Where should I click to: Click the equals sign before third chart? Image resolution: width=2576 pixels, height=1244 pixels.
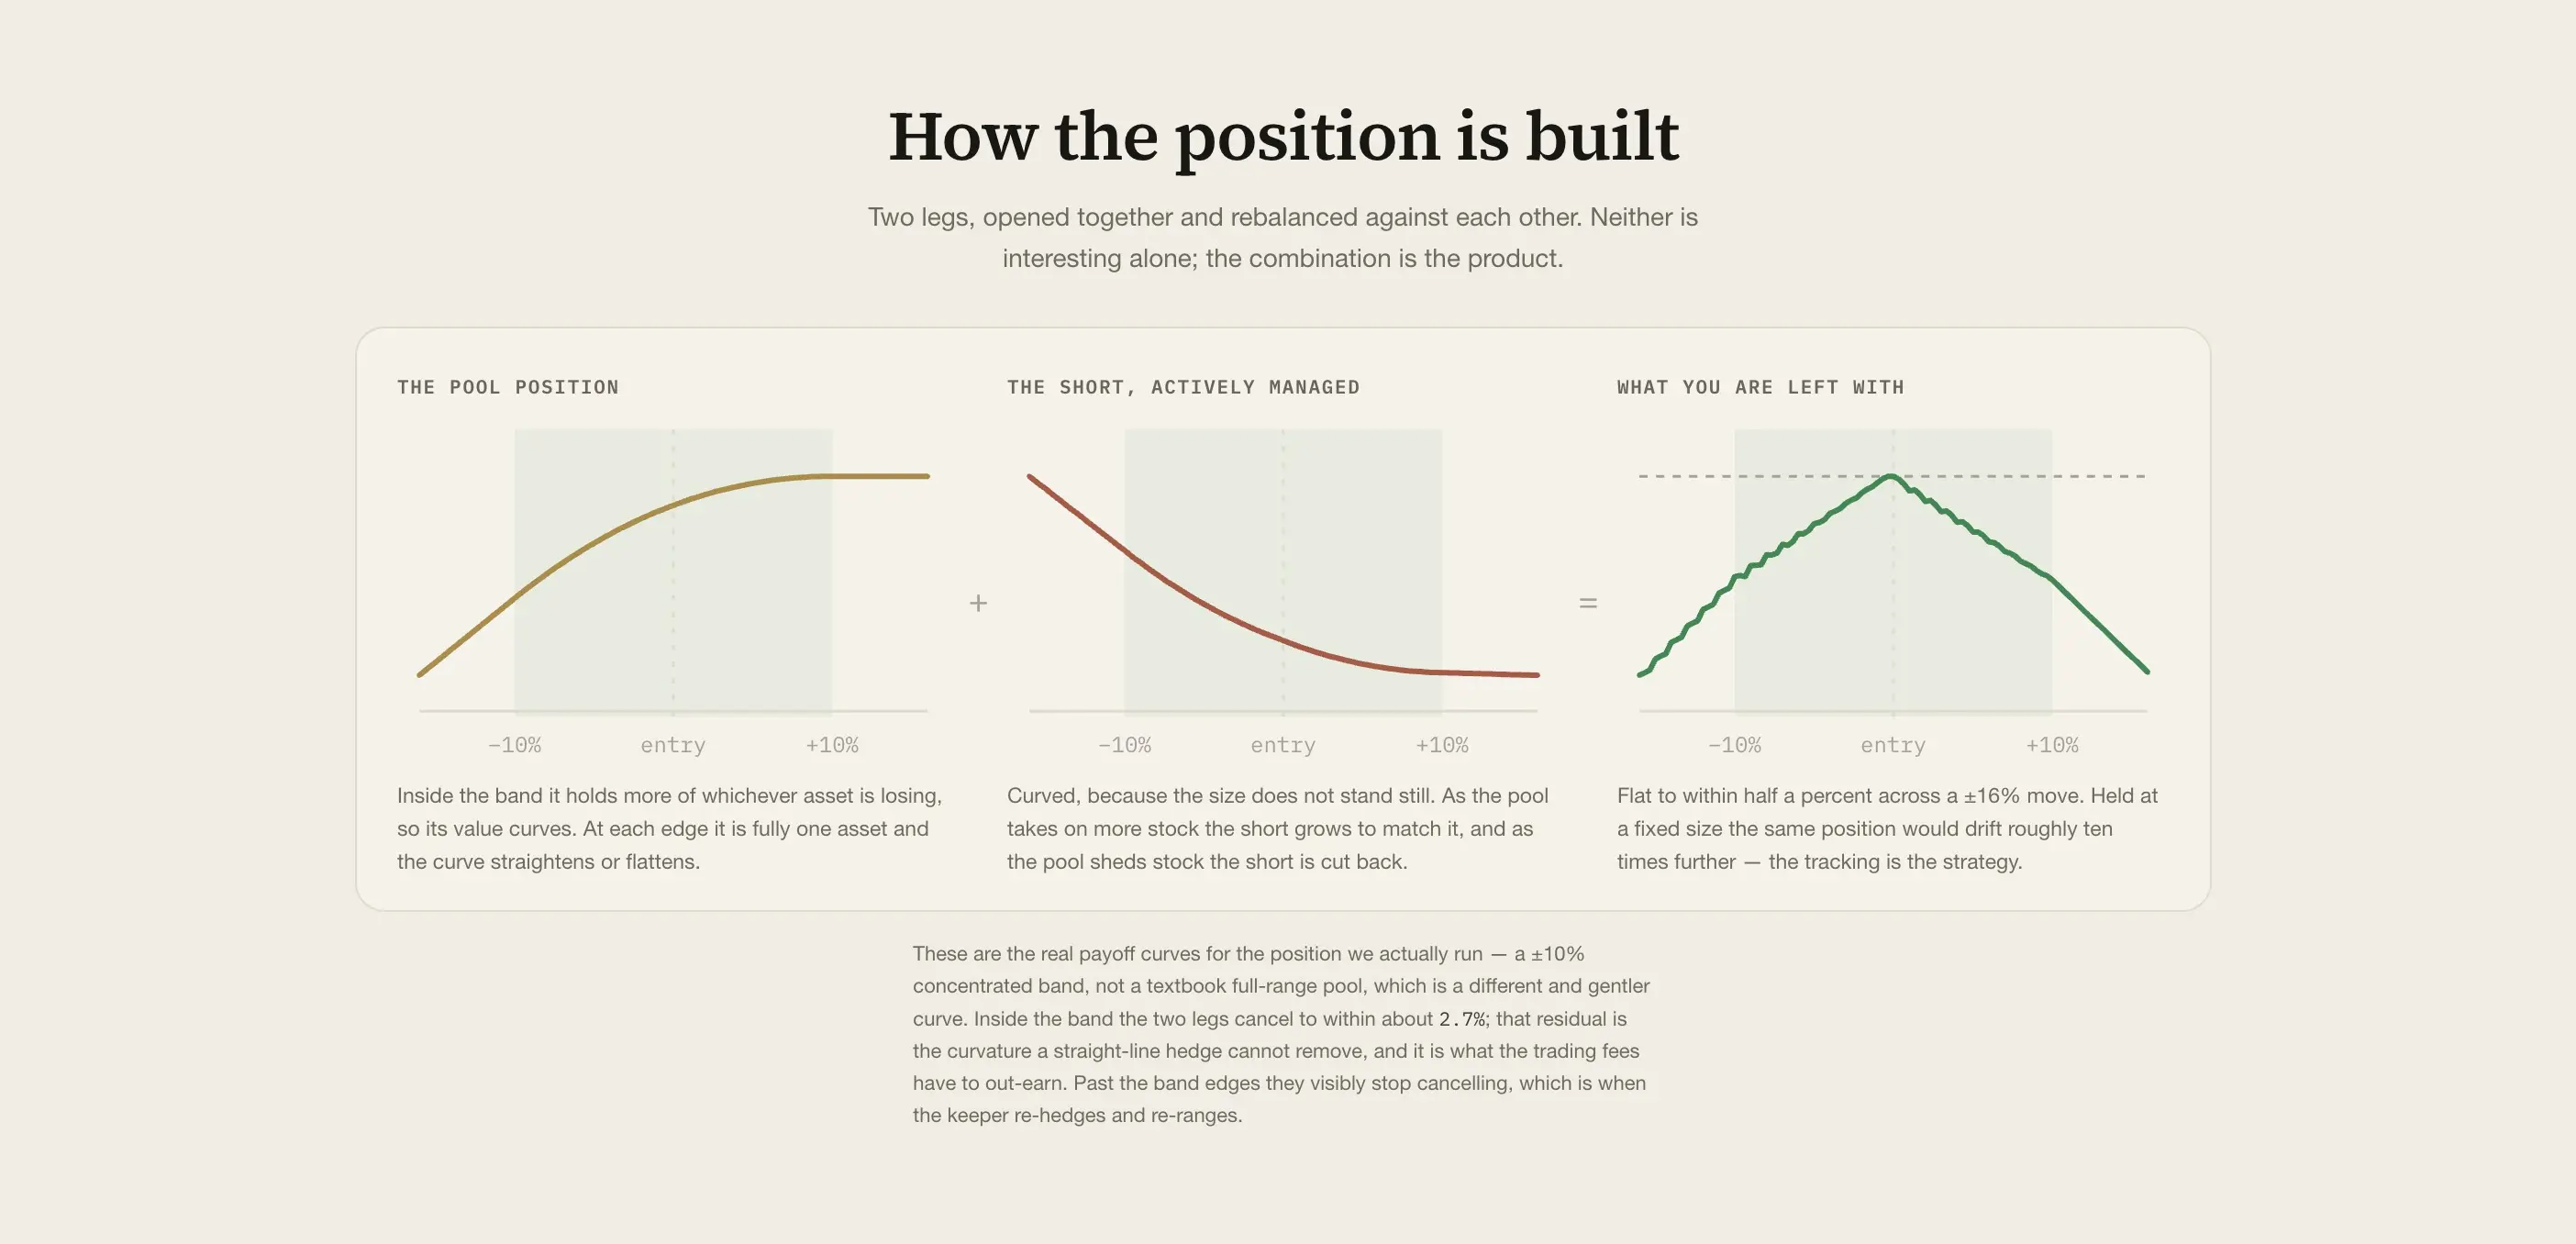(x=1588, y=603)
